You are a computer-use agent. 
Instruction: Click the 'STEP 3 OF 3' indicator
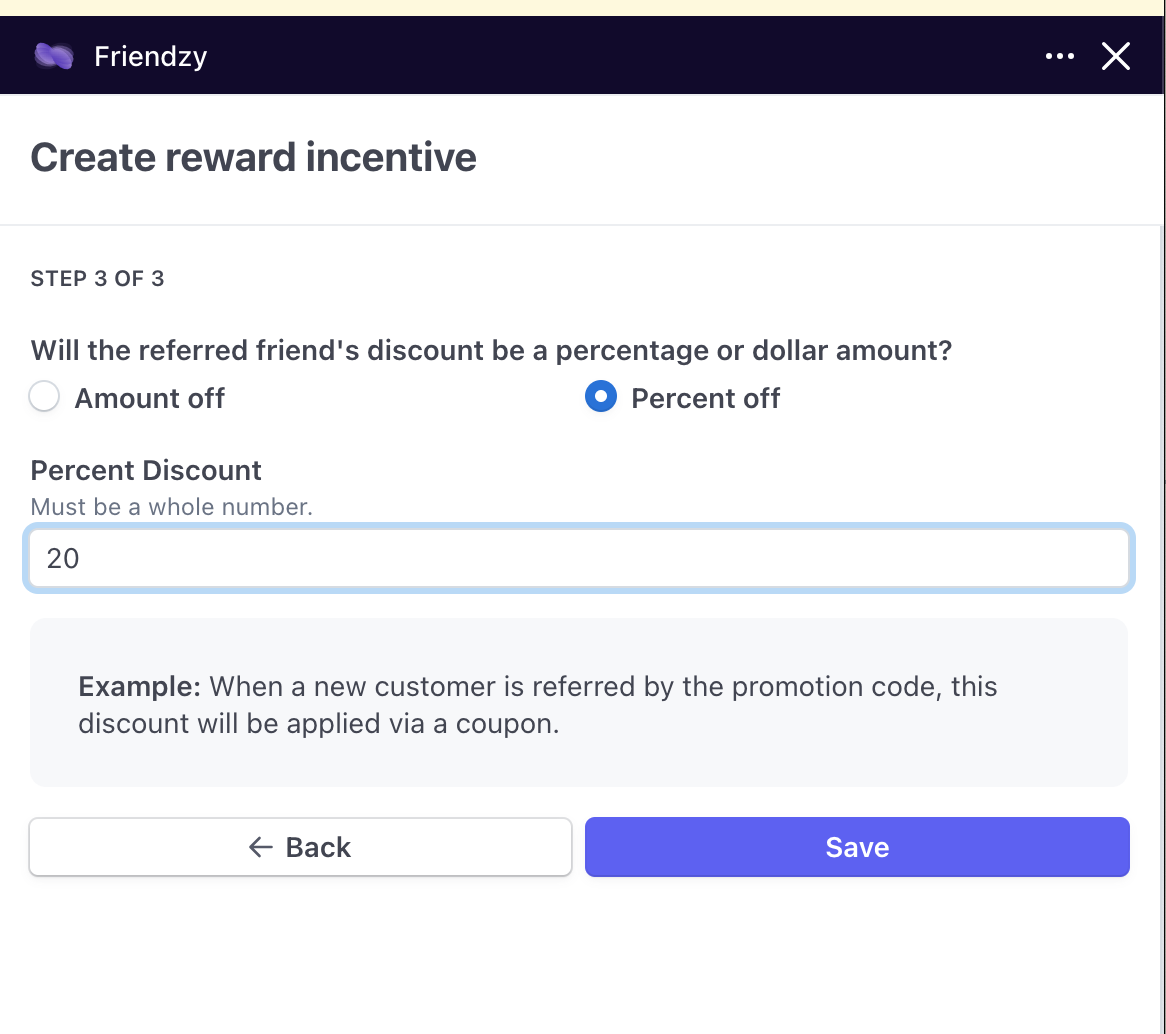[97, 278]
